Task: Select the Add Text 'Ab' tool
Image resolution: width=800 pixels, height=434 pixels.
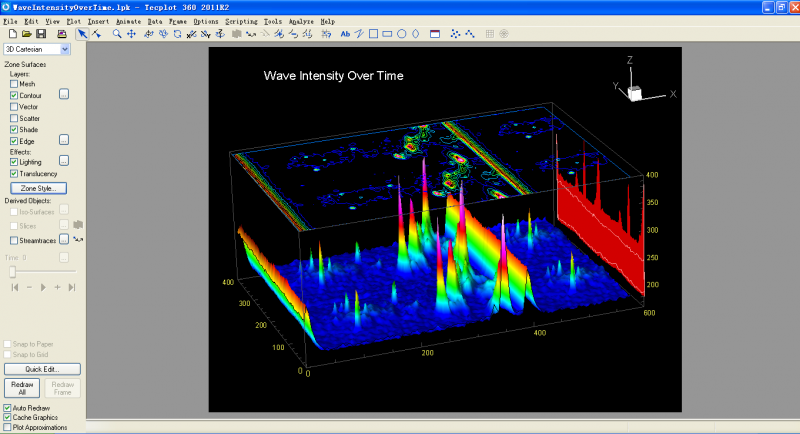Action: click(x=345, y=34)
